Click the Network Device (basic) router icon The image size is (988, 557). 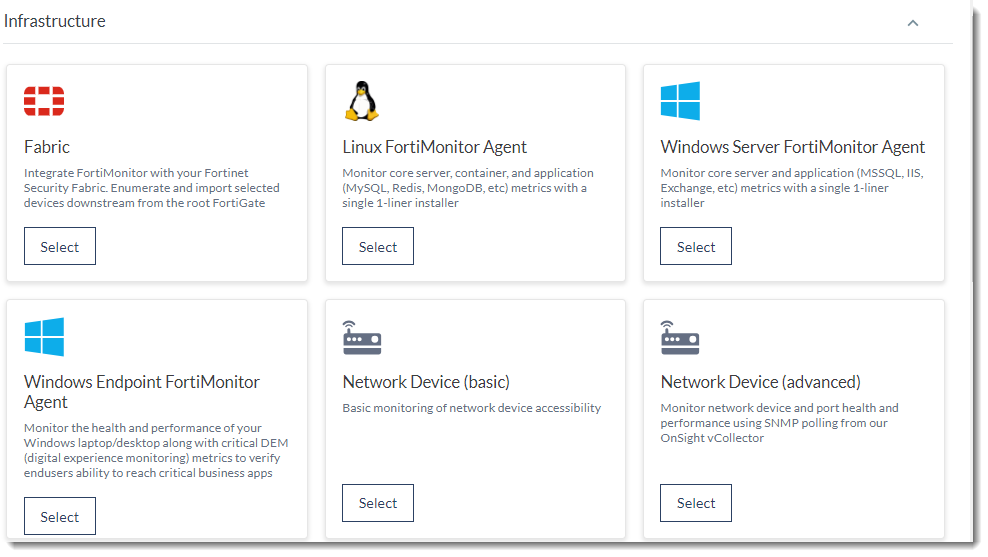[362, 338]
